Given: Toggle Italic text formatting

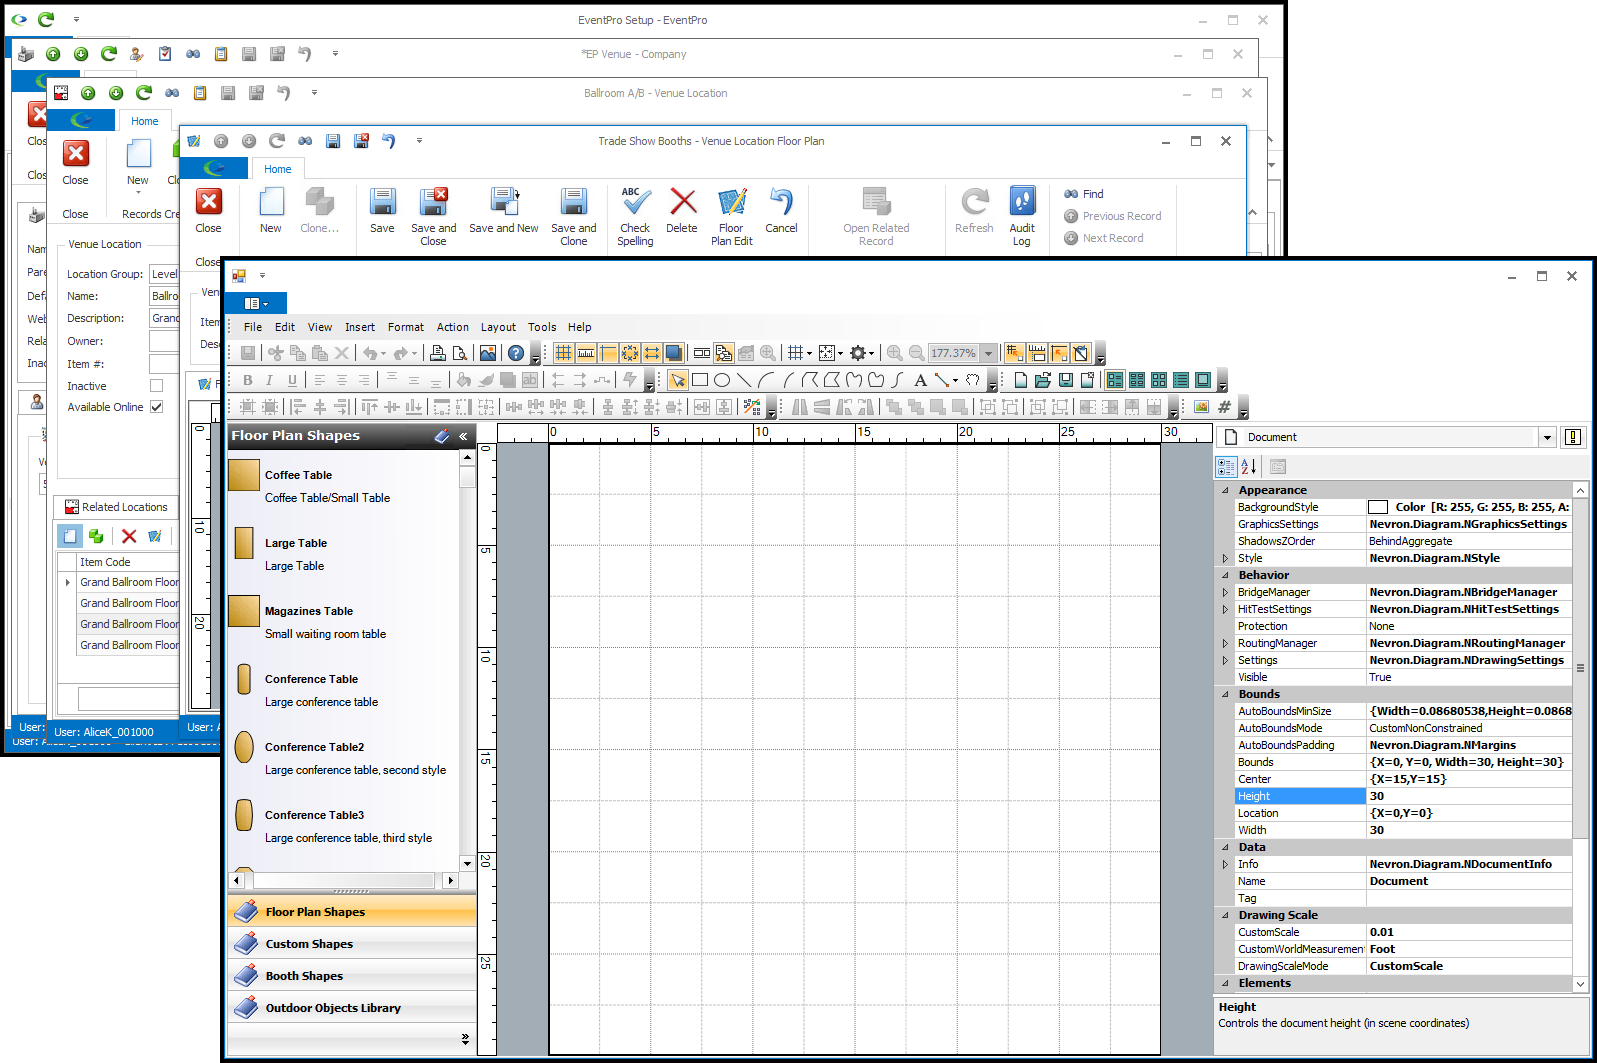Looking at the screenshot, I should click(x=269, y=380).
